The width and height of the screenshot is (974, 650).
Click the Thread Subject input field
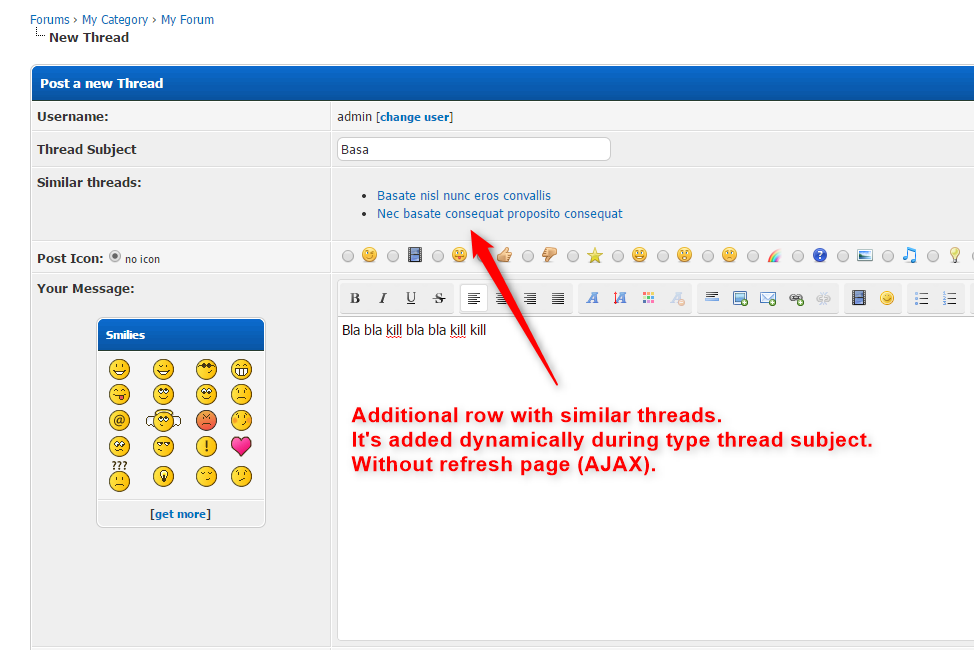[x=473, y=149]
